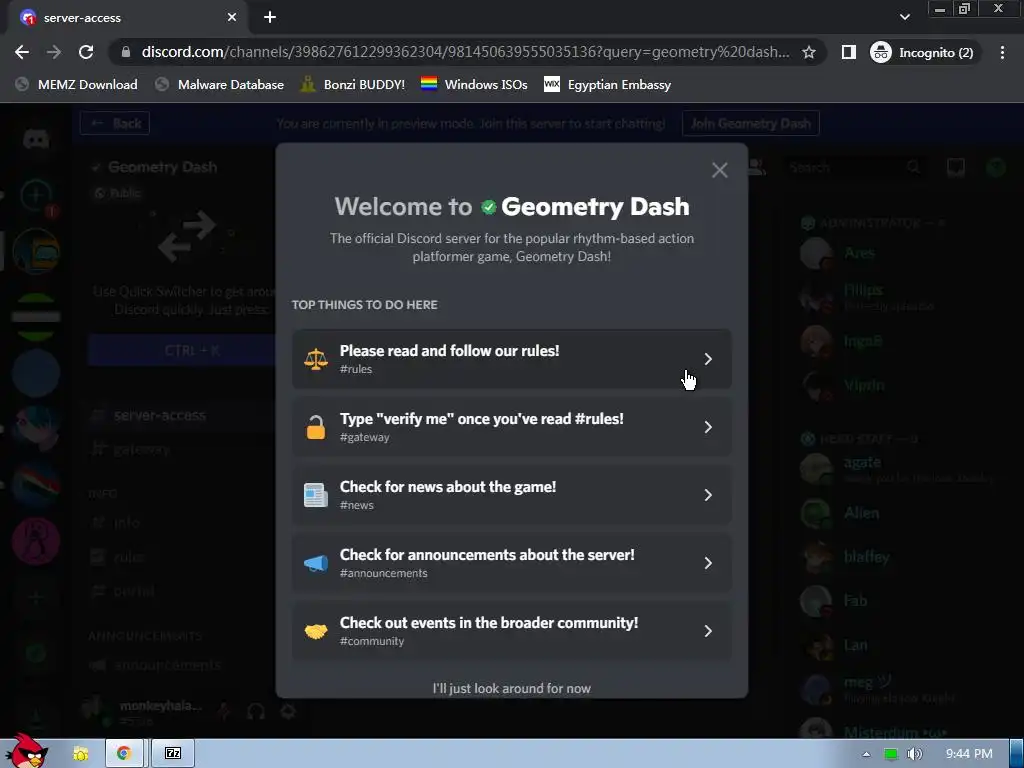The width and height of the screenshot is (1024, 768).
Task: Open the 'Please read and follow our rules!' item
Action: [x=511, y=359]
